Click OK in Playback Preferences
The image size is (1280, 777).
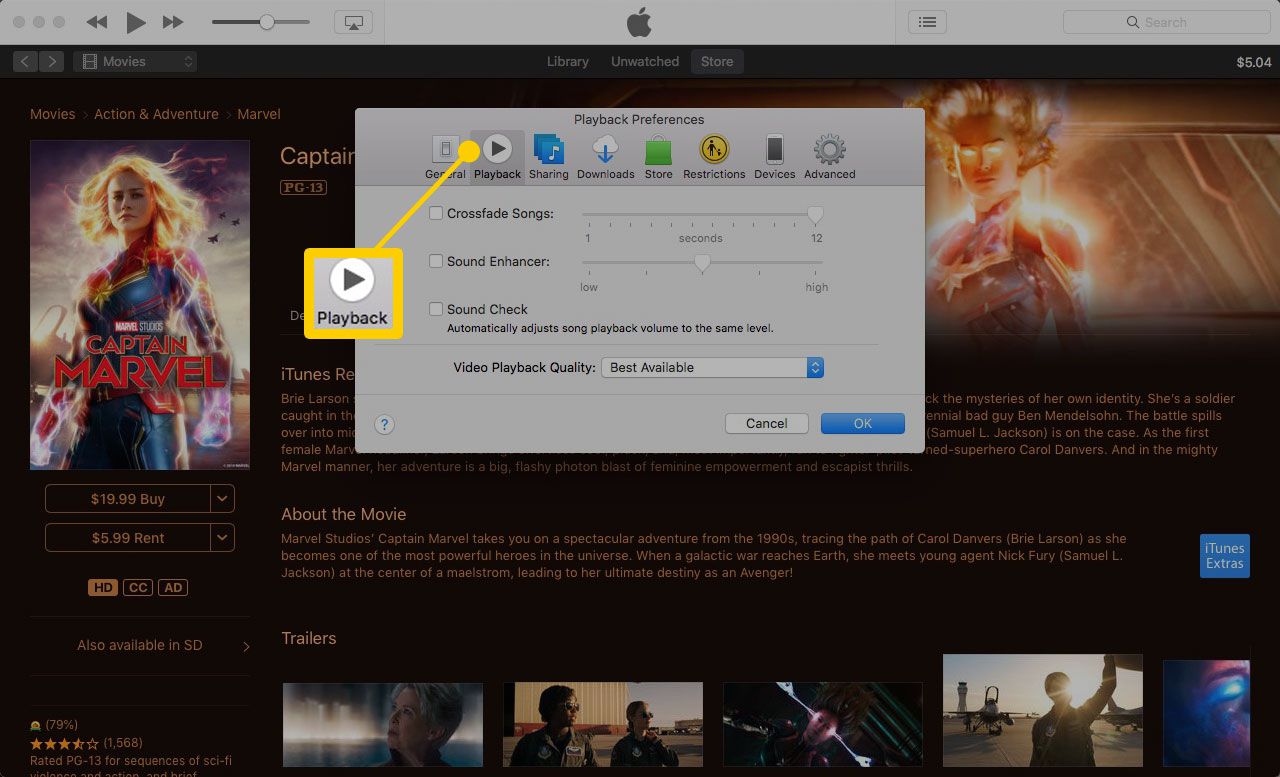click(x=863, y=423)
